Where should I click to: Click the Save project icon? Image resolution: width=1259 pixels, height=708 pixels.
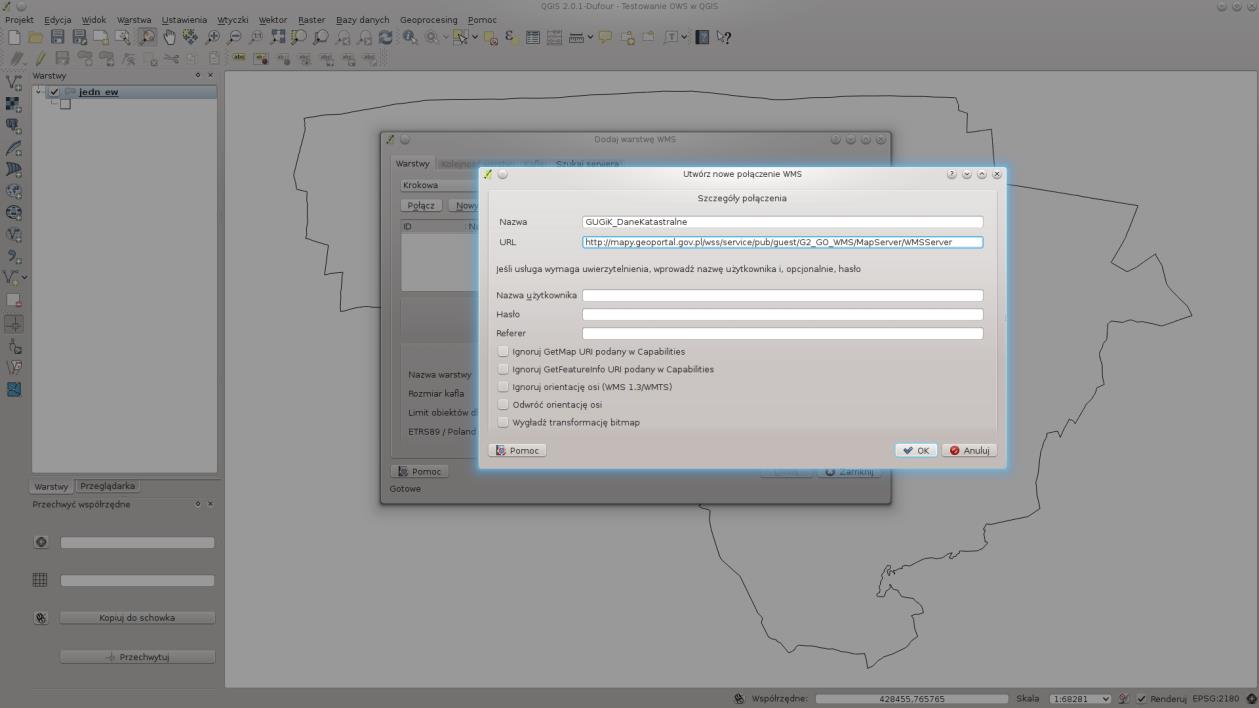(57, 38)
